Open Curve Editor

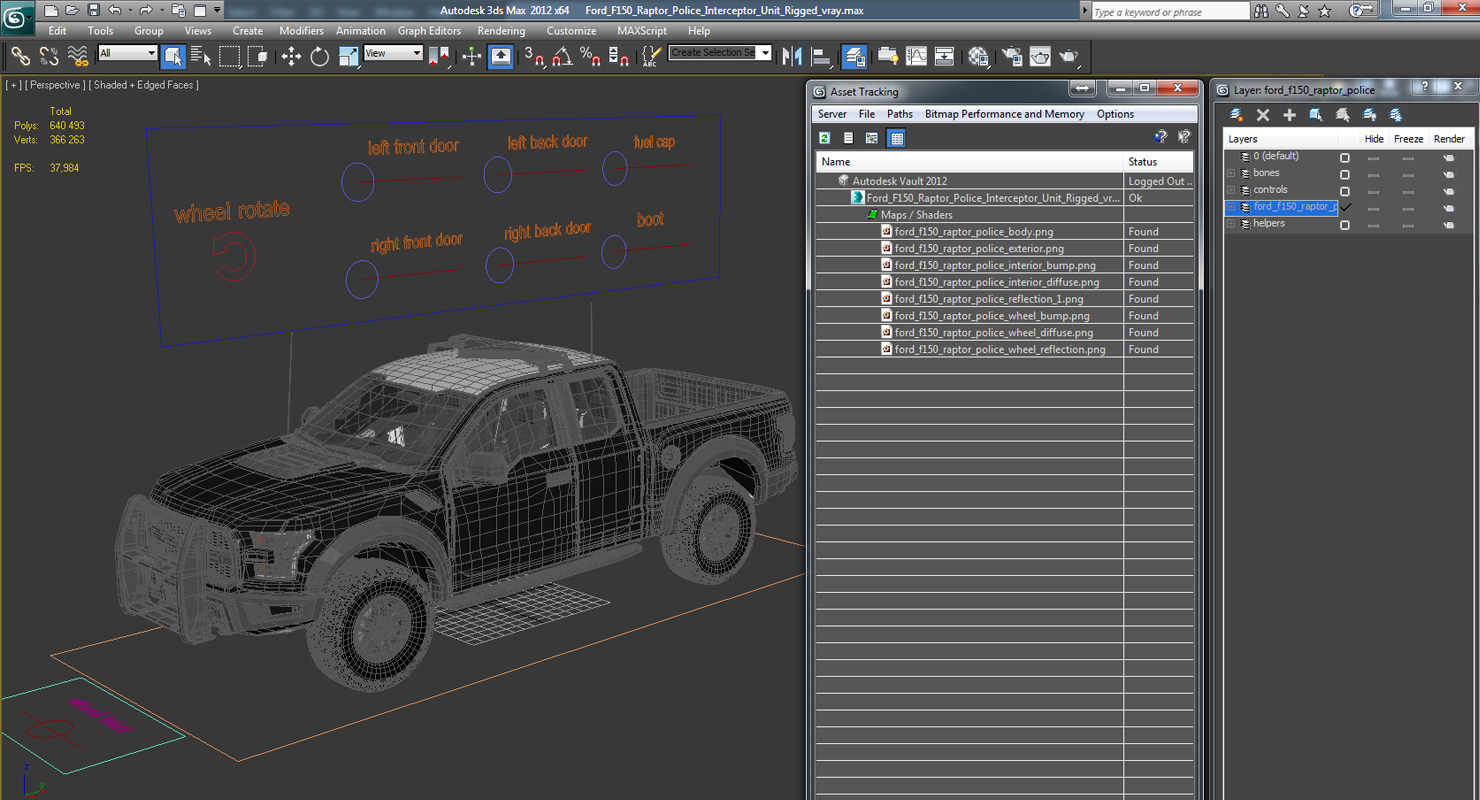click(x=916, y=56)
